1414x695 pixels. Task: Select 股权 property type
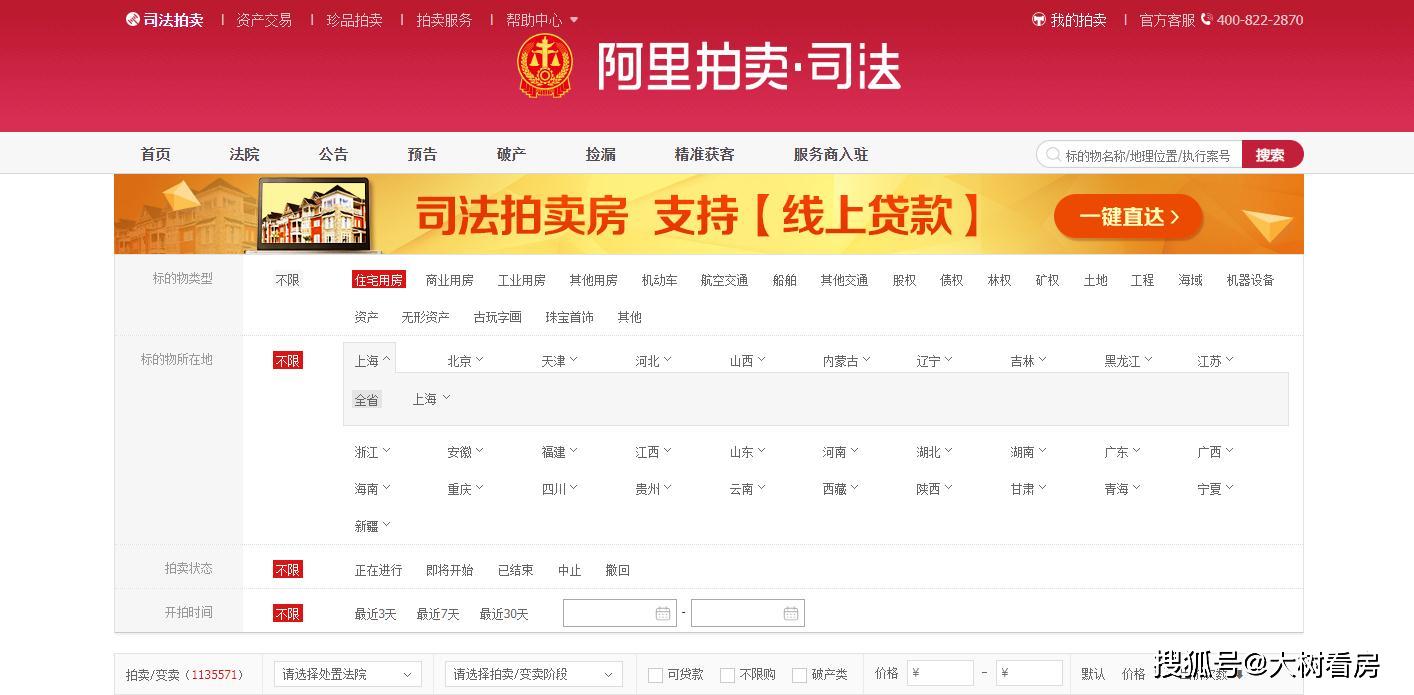[904, 280]
